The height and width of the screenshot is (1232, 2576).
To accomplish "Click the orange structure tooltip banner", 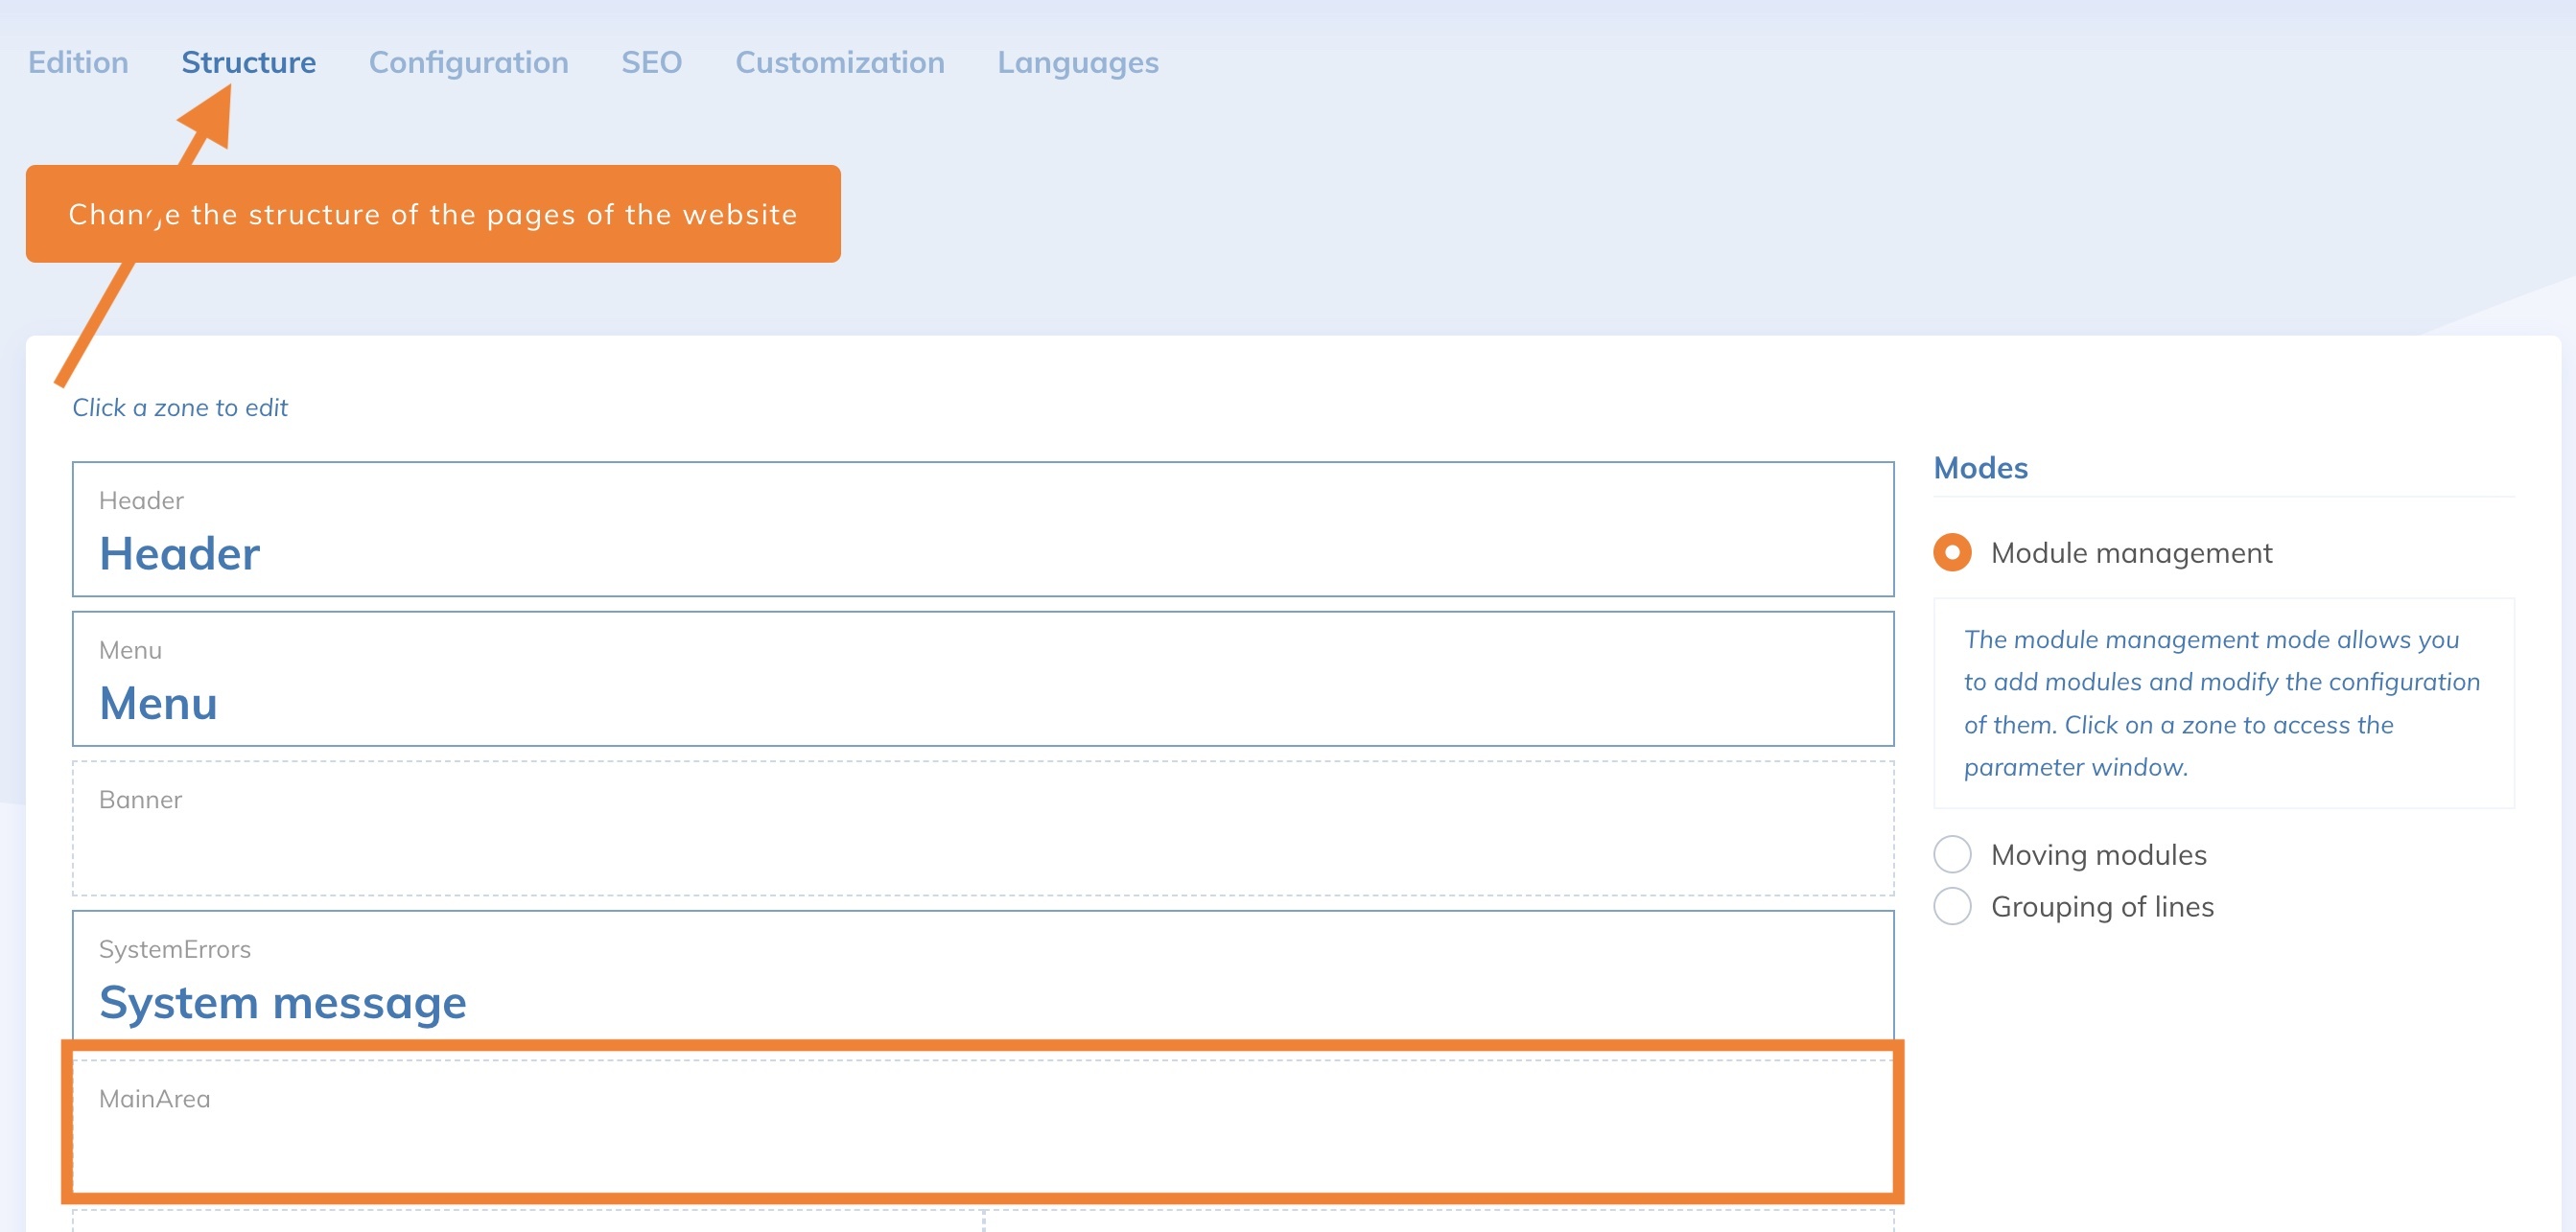I will [x=432, y=214].
